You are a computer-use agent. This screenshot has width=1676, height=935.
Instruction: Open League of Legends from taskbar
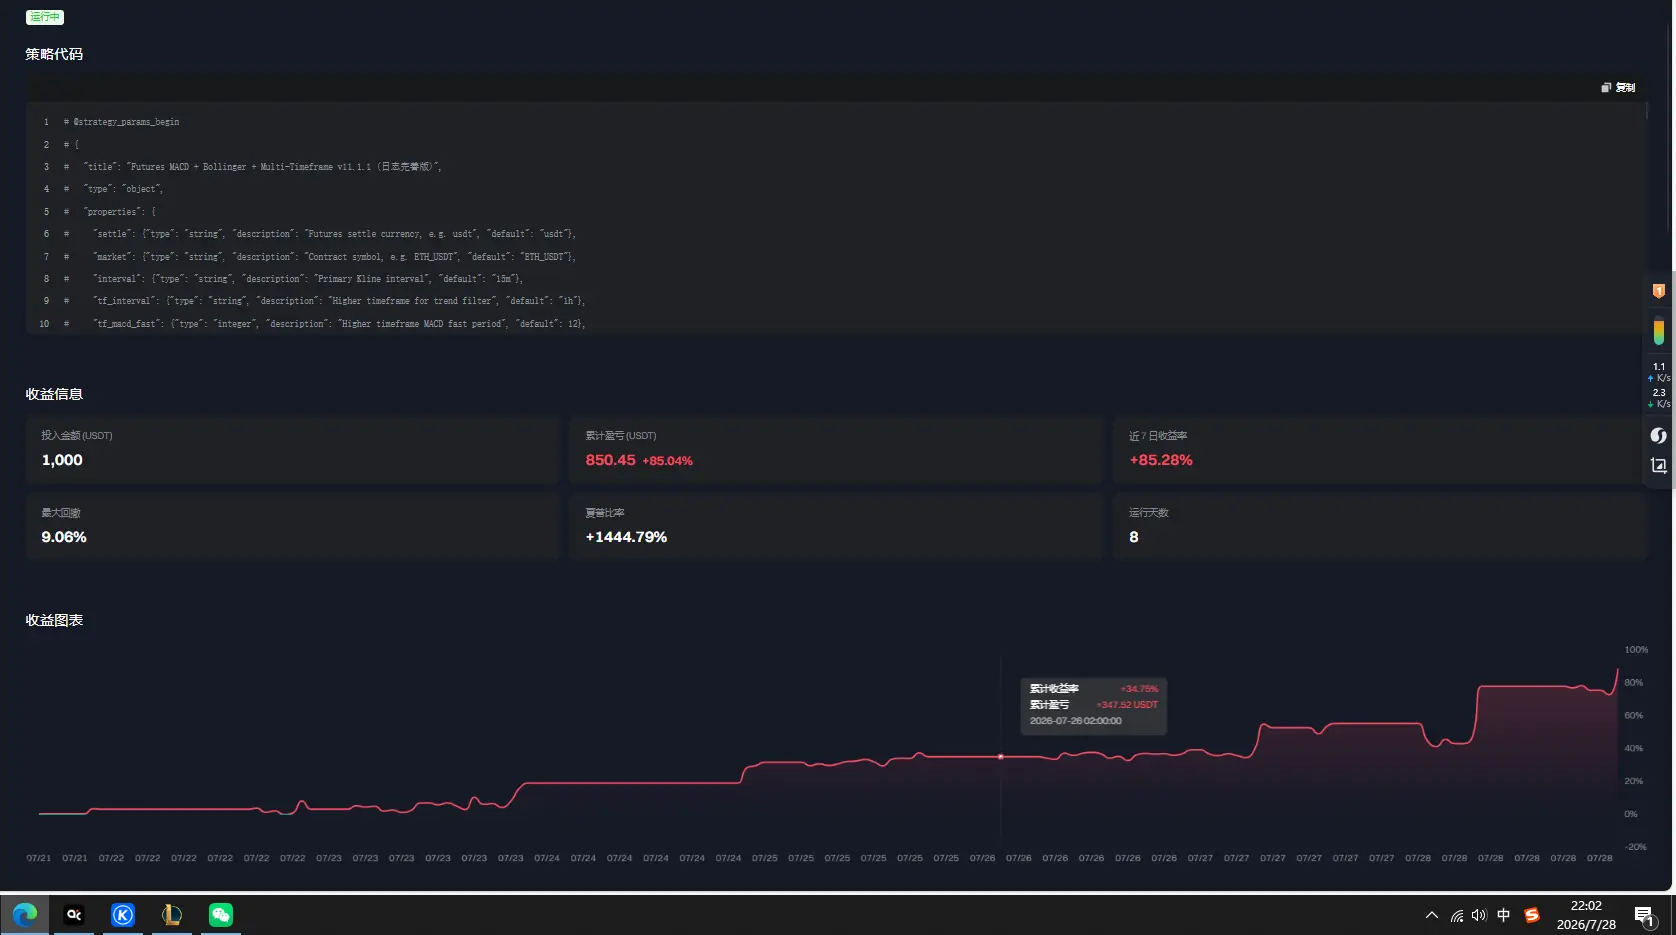tap(172, 914)
